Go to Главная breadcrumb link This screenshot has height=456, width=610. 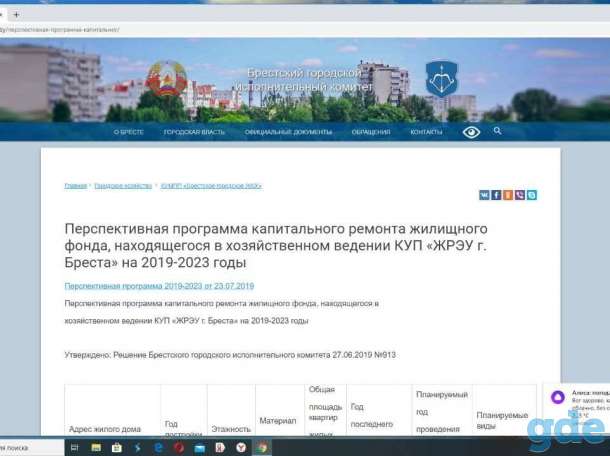[x=75, y=186]
